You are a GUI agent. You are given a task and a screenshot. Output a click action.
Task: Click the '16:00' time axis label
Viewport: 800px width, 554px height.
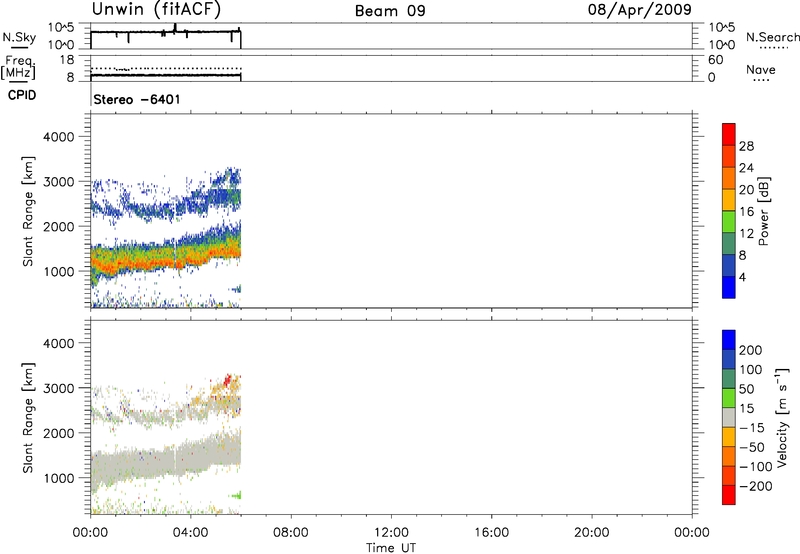491,533
